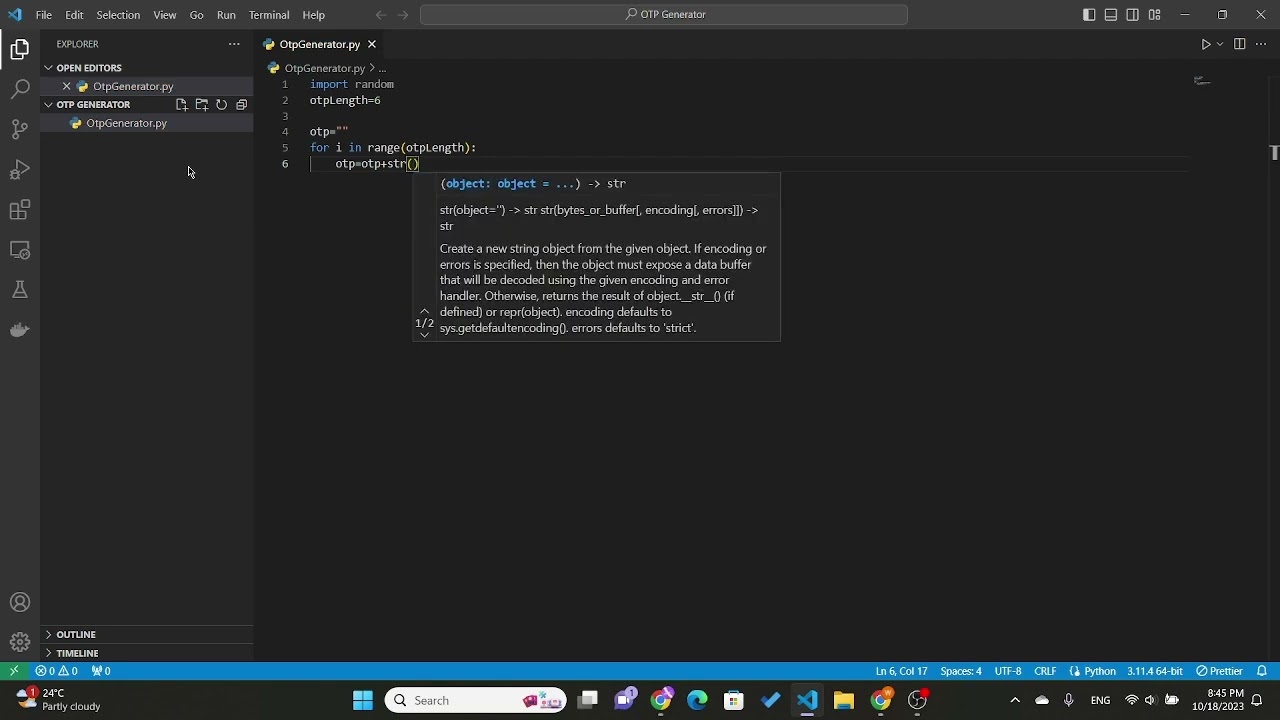Open the View menu

[165, 15]
